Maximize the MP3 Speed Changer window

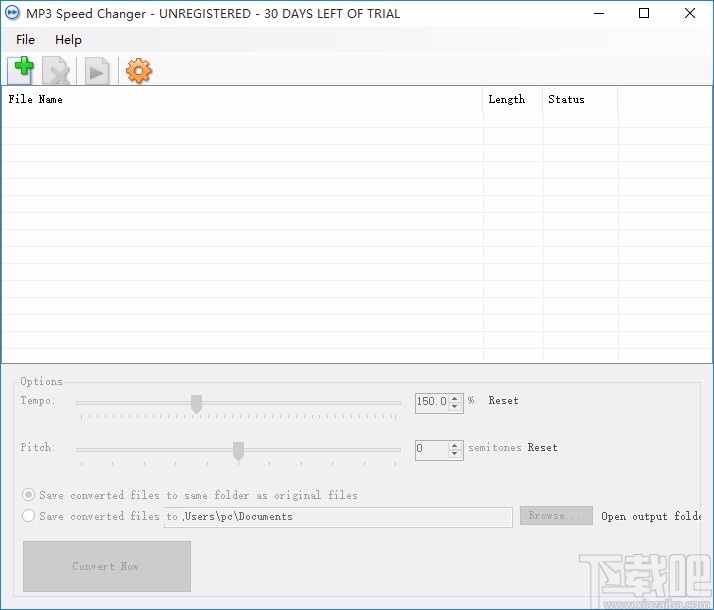[x=644, y=13]
